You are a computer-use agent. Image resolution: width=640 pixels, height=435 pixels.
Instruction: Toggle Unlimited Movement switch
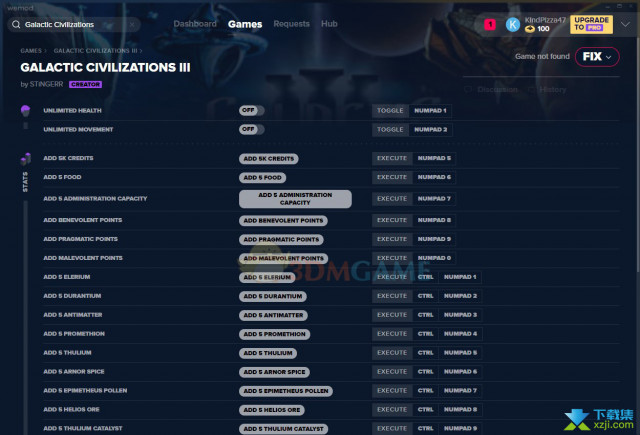coord(251,129)
